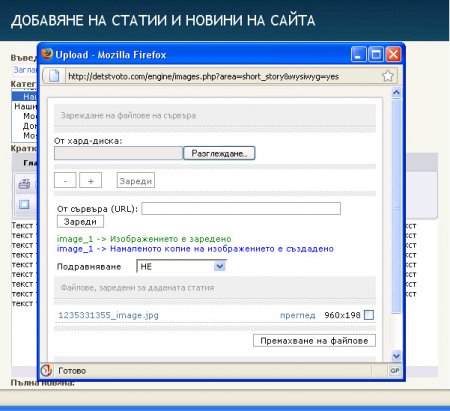450x411 pixels.
Task: Select the highlighted category row in the background list
Action: coord(25,96)
